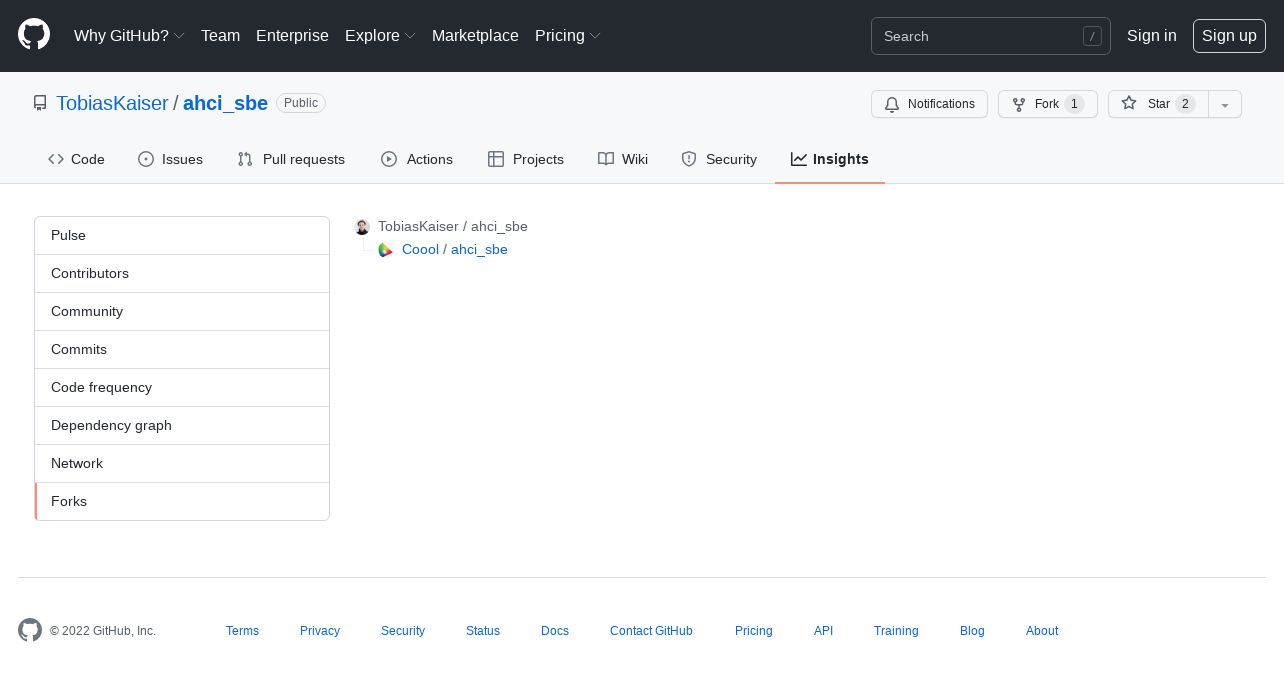Image resolution: width=1284 pixels, height=692 pixels.
Task: Open the Security tab
Action: click(x=719, y=159)
